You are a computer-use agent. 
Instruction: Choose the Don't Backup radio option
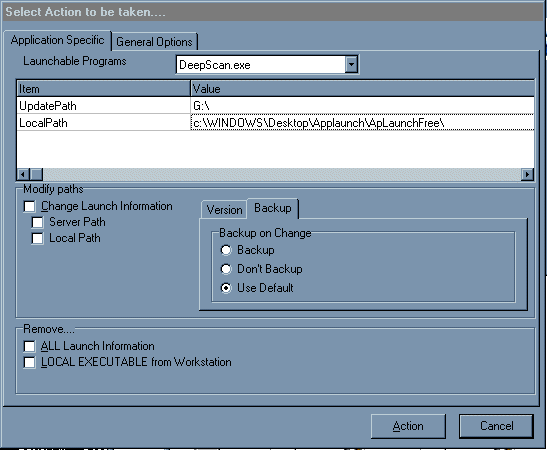(x=226, y=269)
